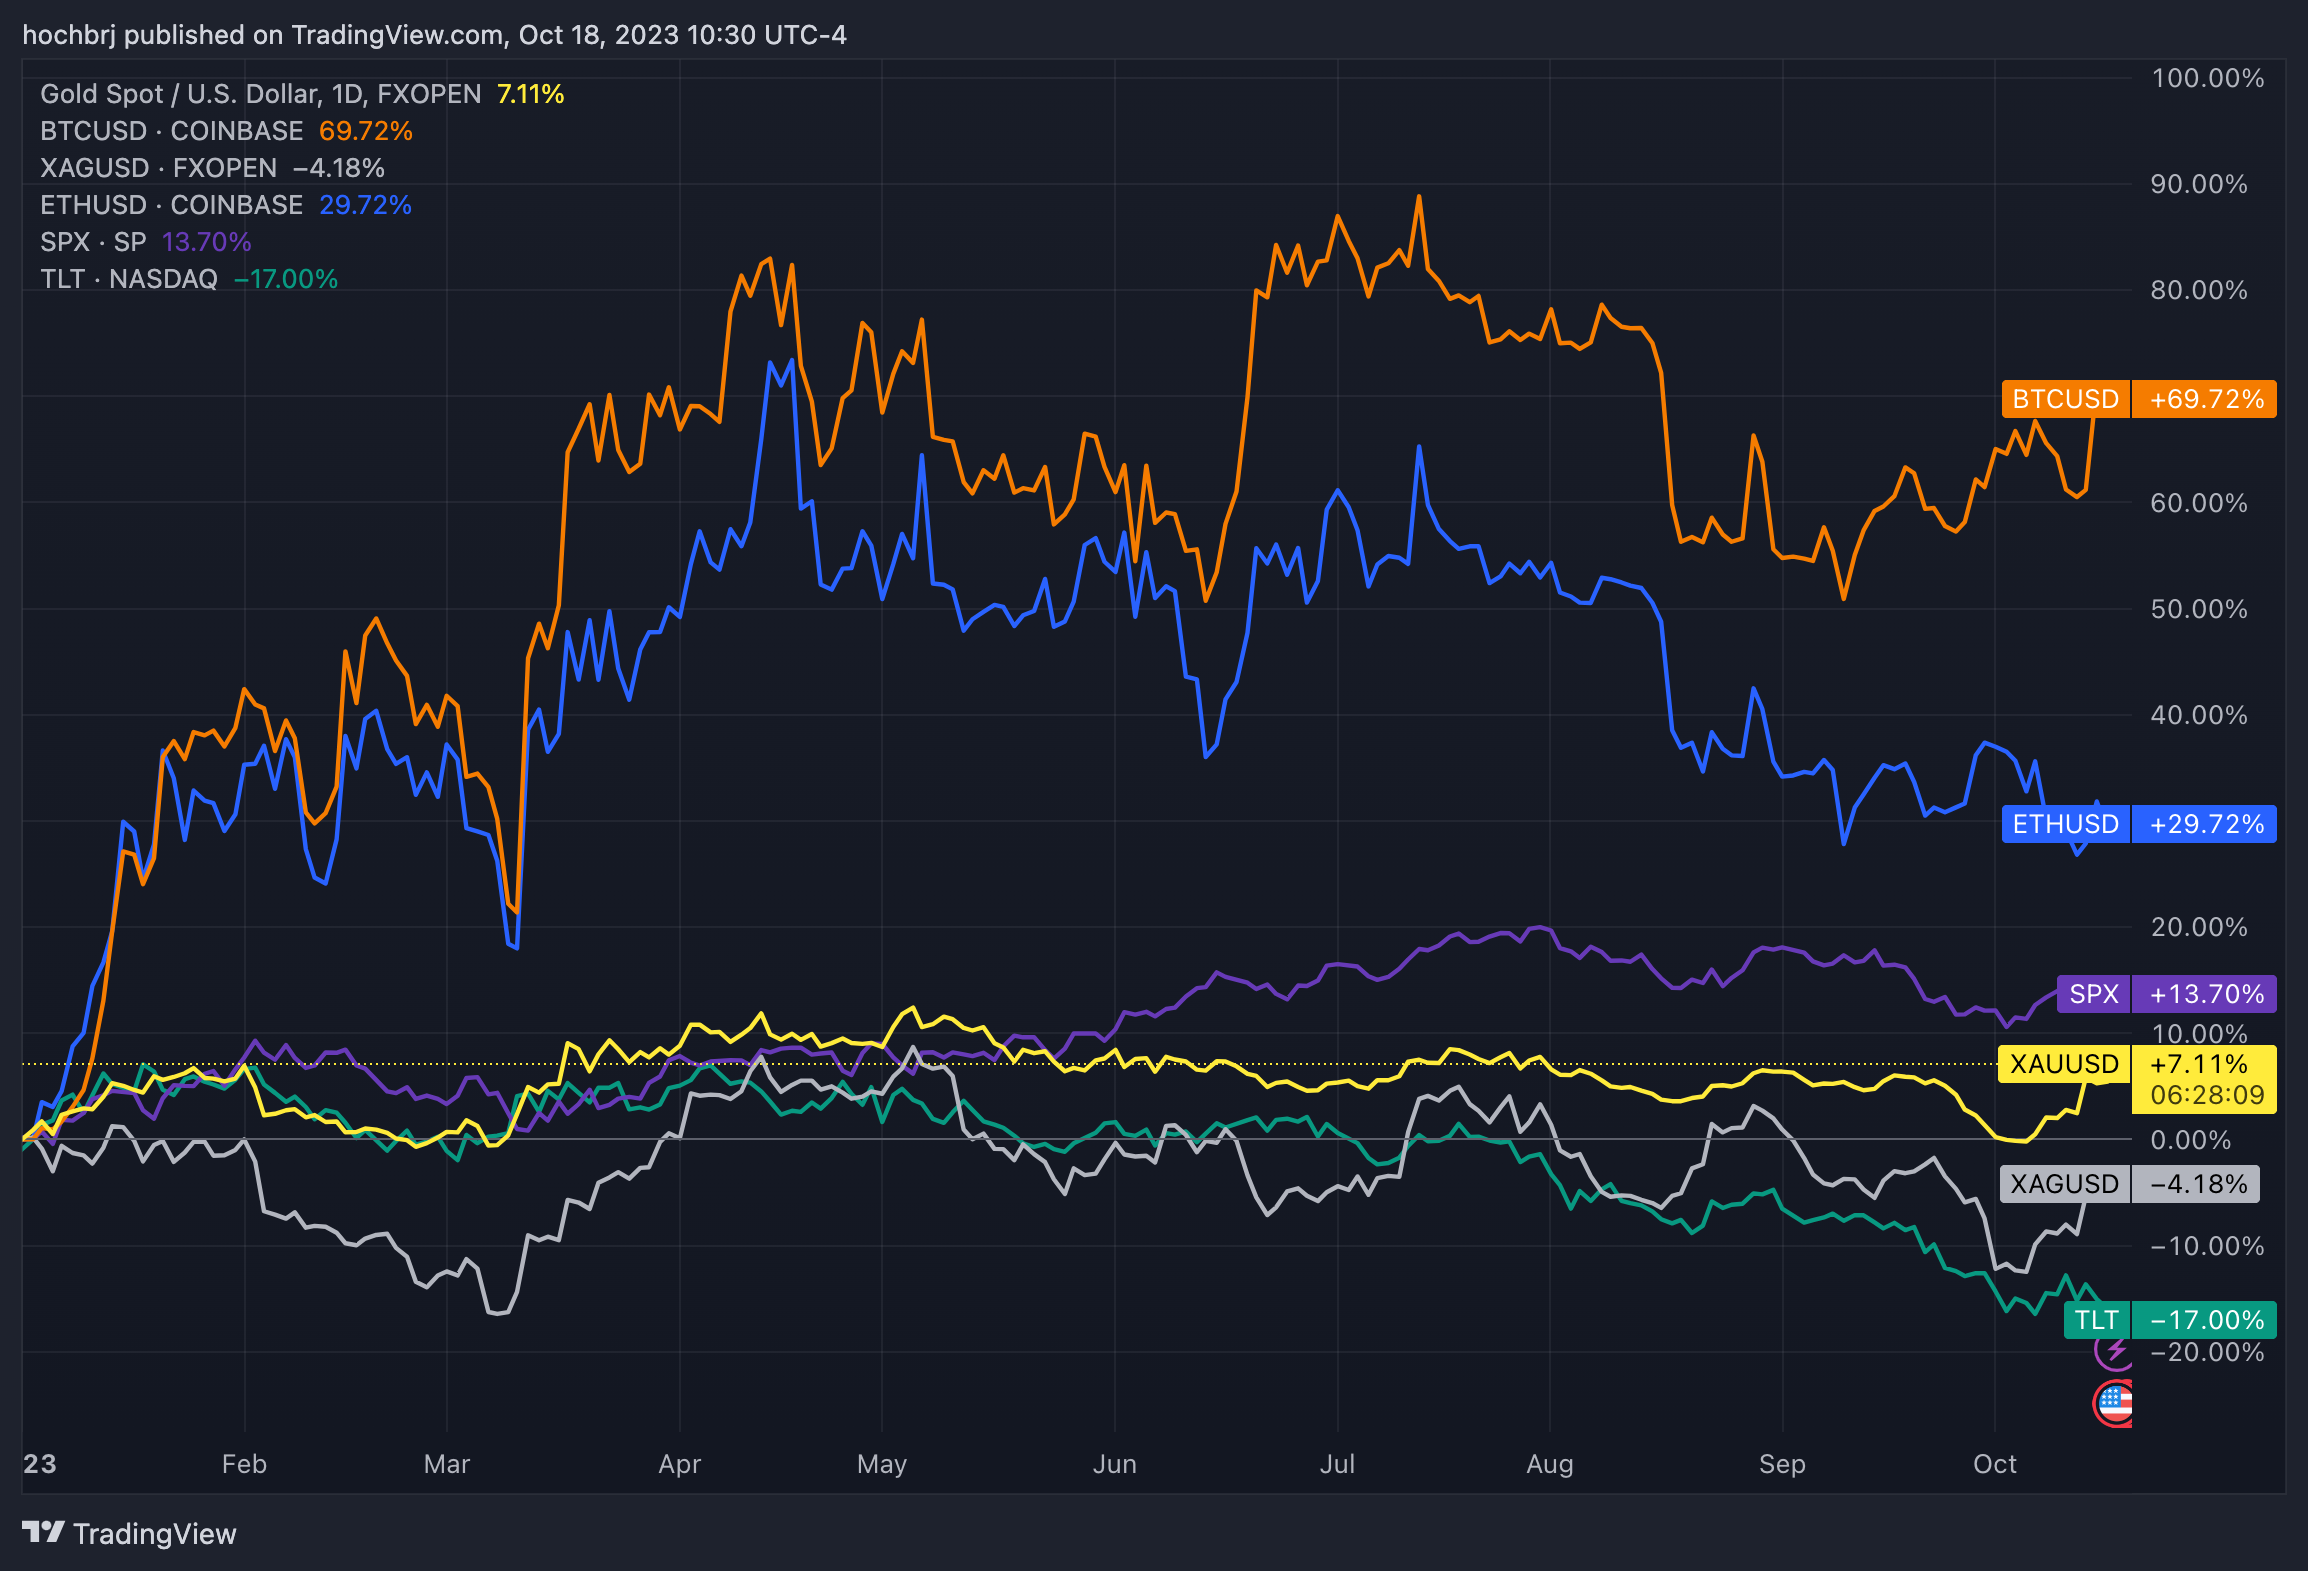
Task: Click the 0.00% price axis label
Action: tap(2191, 1140)
